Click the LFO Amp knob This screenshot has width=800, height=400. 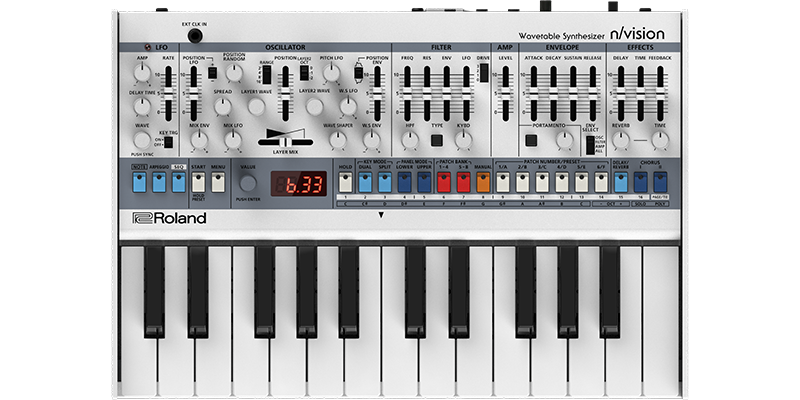click(x=142, y=74)
